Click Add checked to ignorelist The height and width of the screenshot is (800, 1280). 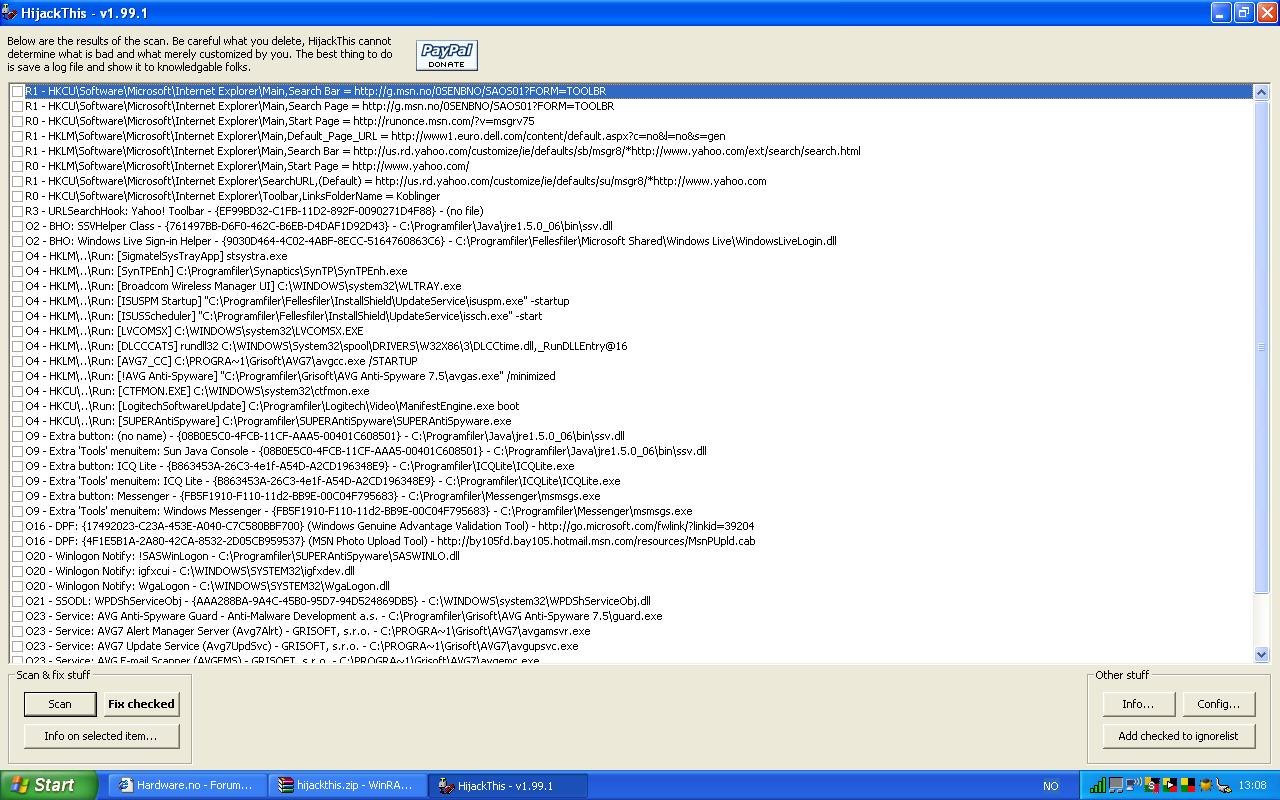coord(1178,736)
